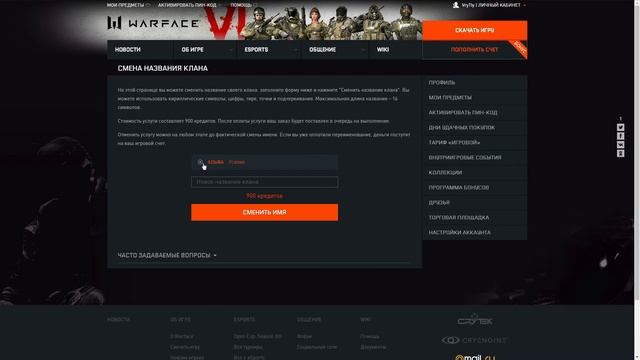Expand the ОБ ИГРЕ navigation dropdown arrow
Screen dimensions: 640x360
231,50
